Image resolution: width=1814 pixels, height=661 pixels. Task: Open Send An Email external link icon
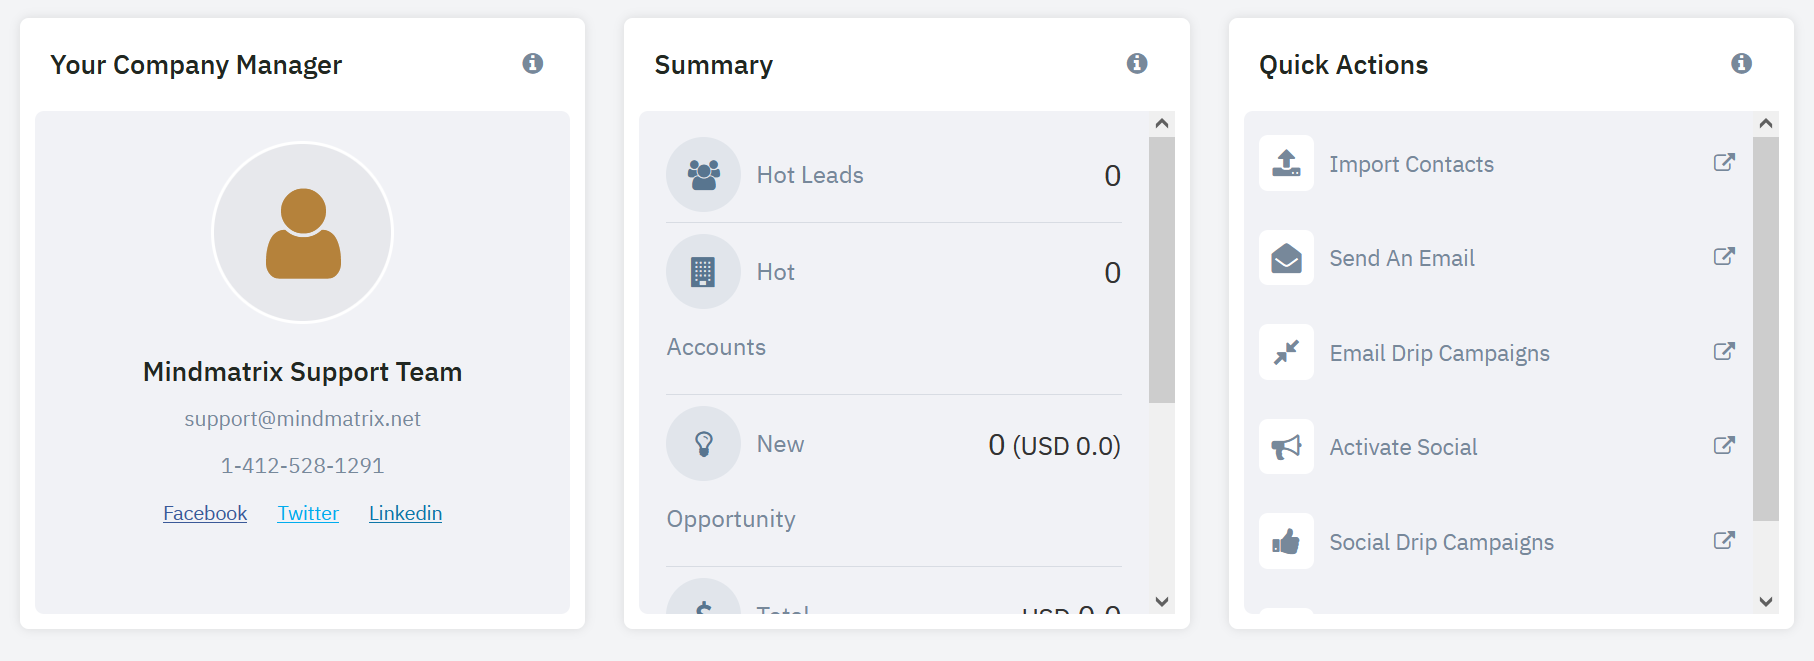(1724, 257)
